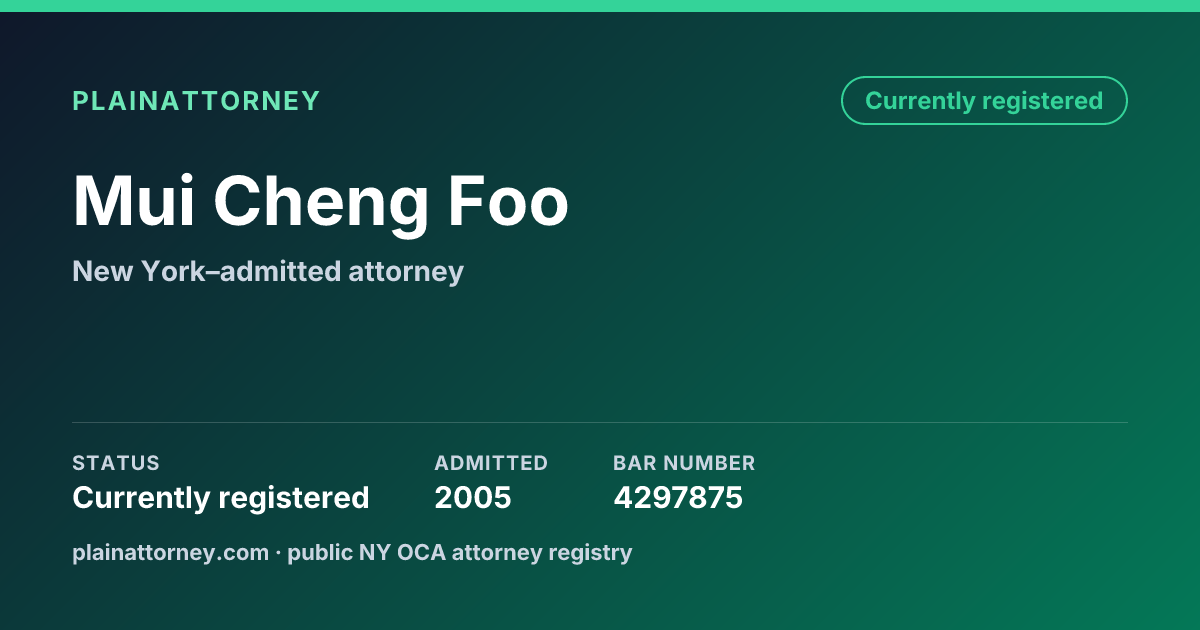
Task: Click the horizontal divider above STATUS
Action: pyautogui.click(x=600, y=422)
